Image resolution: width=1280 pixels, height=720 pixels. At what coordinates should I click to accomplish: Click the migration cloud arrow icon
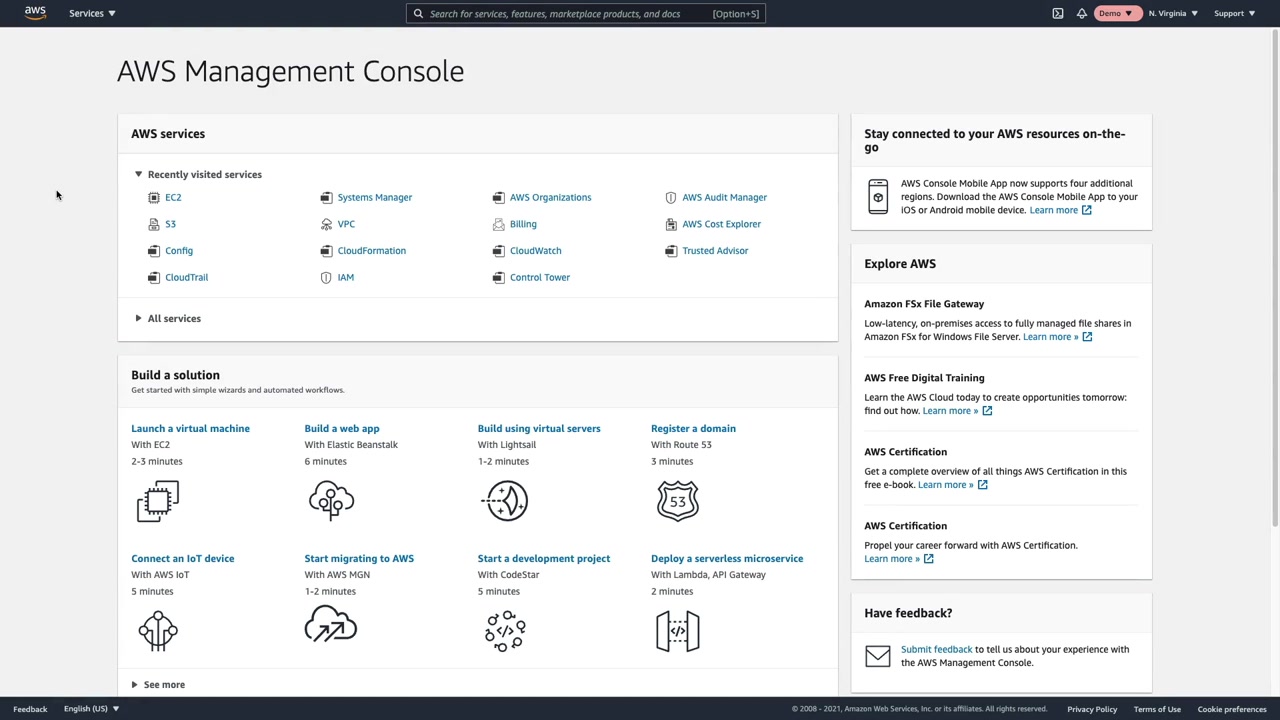[x=331, y=625]
